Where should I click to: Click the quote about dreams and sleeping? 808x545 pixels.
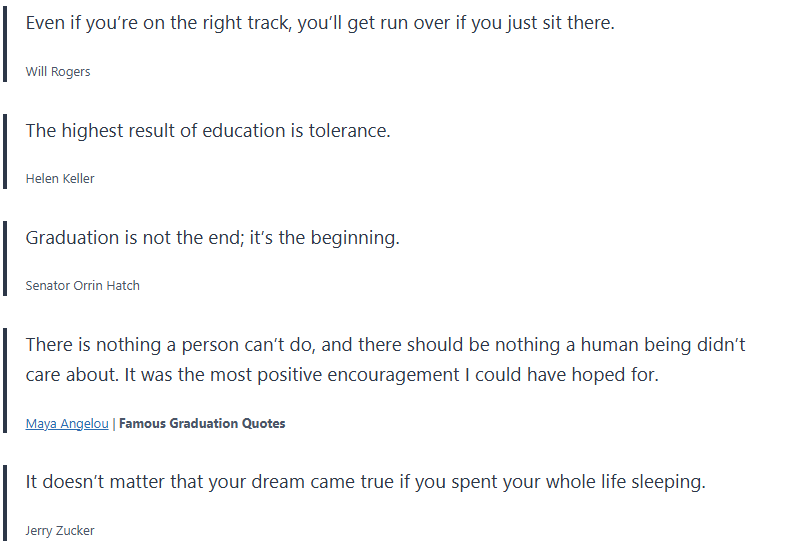coord(365,482)
